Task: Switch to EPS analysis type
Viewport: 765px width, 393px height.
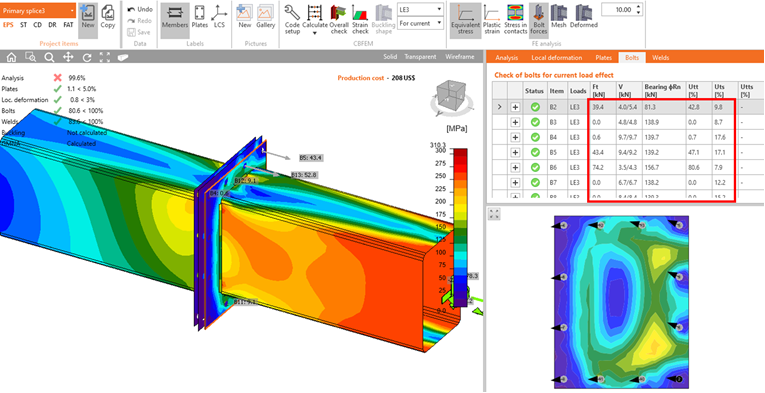Action: point(8,25)
